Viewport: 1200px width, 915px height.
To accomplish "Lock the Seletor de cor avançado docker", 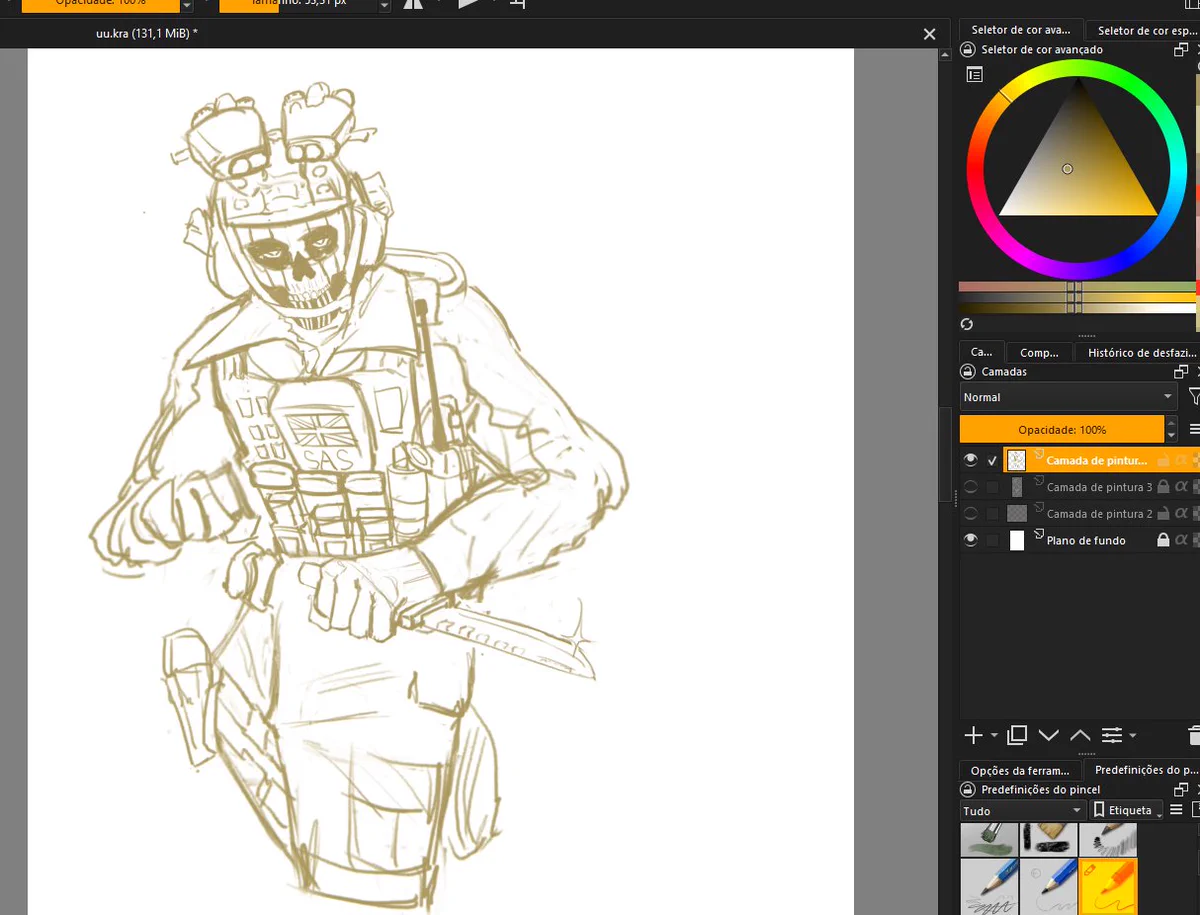I will tap(968, 49).
